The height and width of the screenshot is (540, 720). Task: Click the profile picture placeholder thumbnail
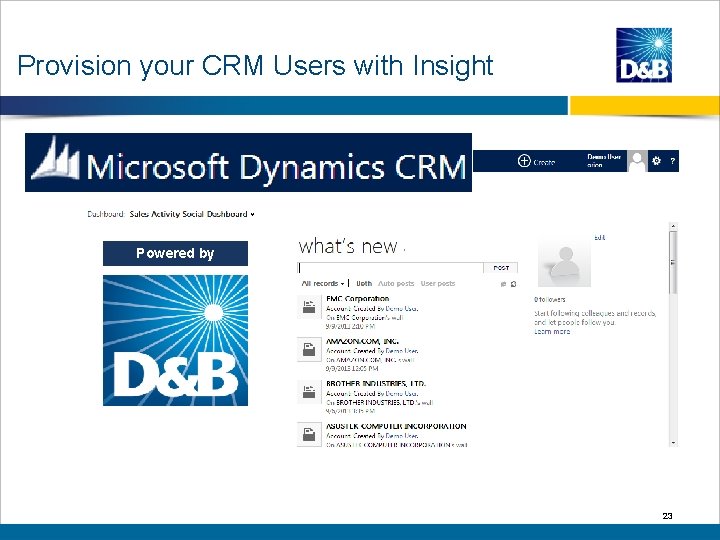tap(564, 263)
